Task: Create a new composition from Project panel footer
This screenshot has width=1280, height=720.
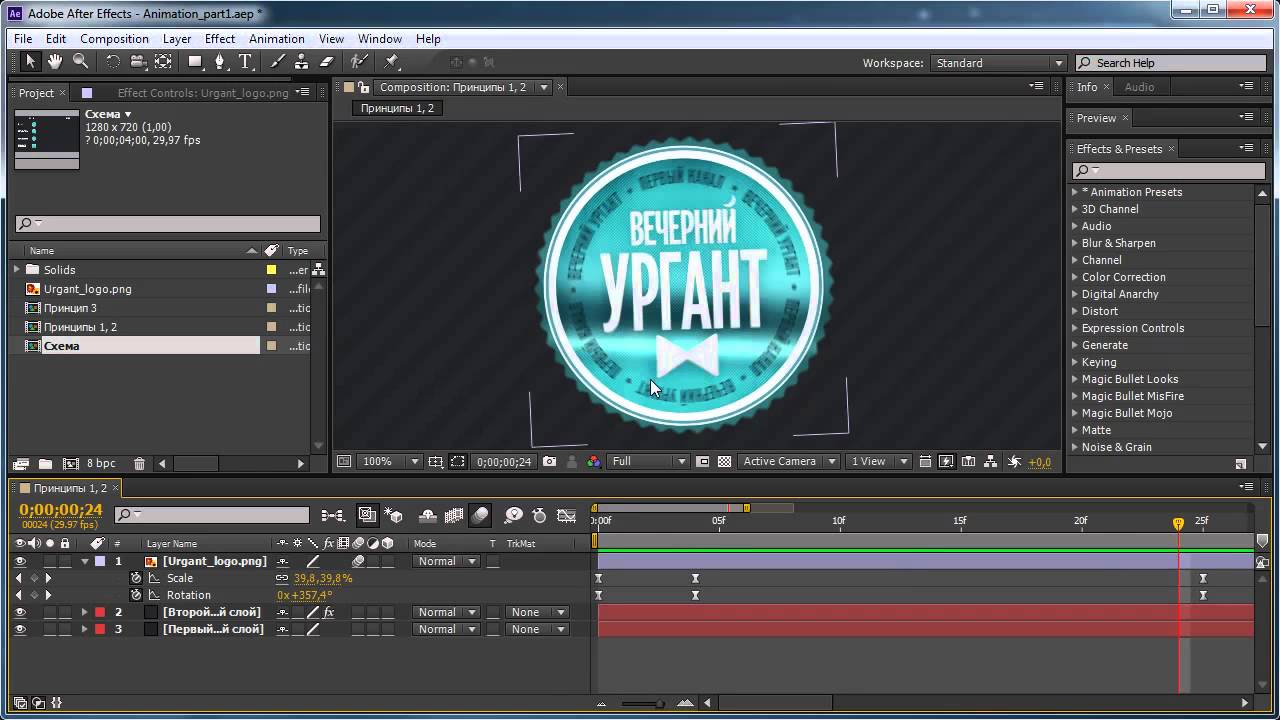Action: point(71,464)
